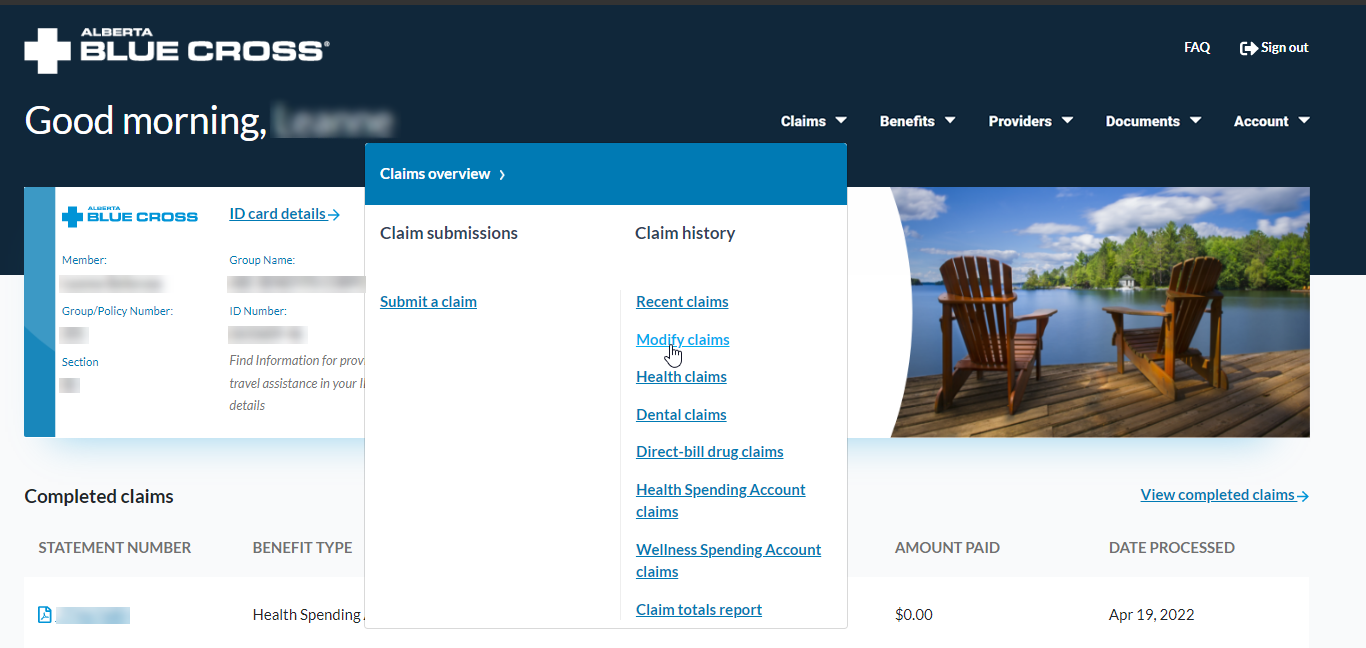This screenshot has height=648, width=1366.
Task: Click the AMOUNT PAID column header
Action: coord(947,547)
